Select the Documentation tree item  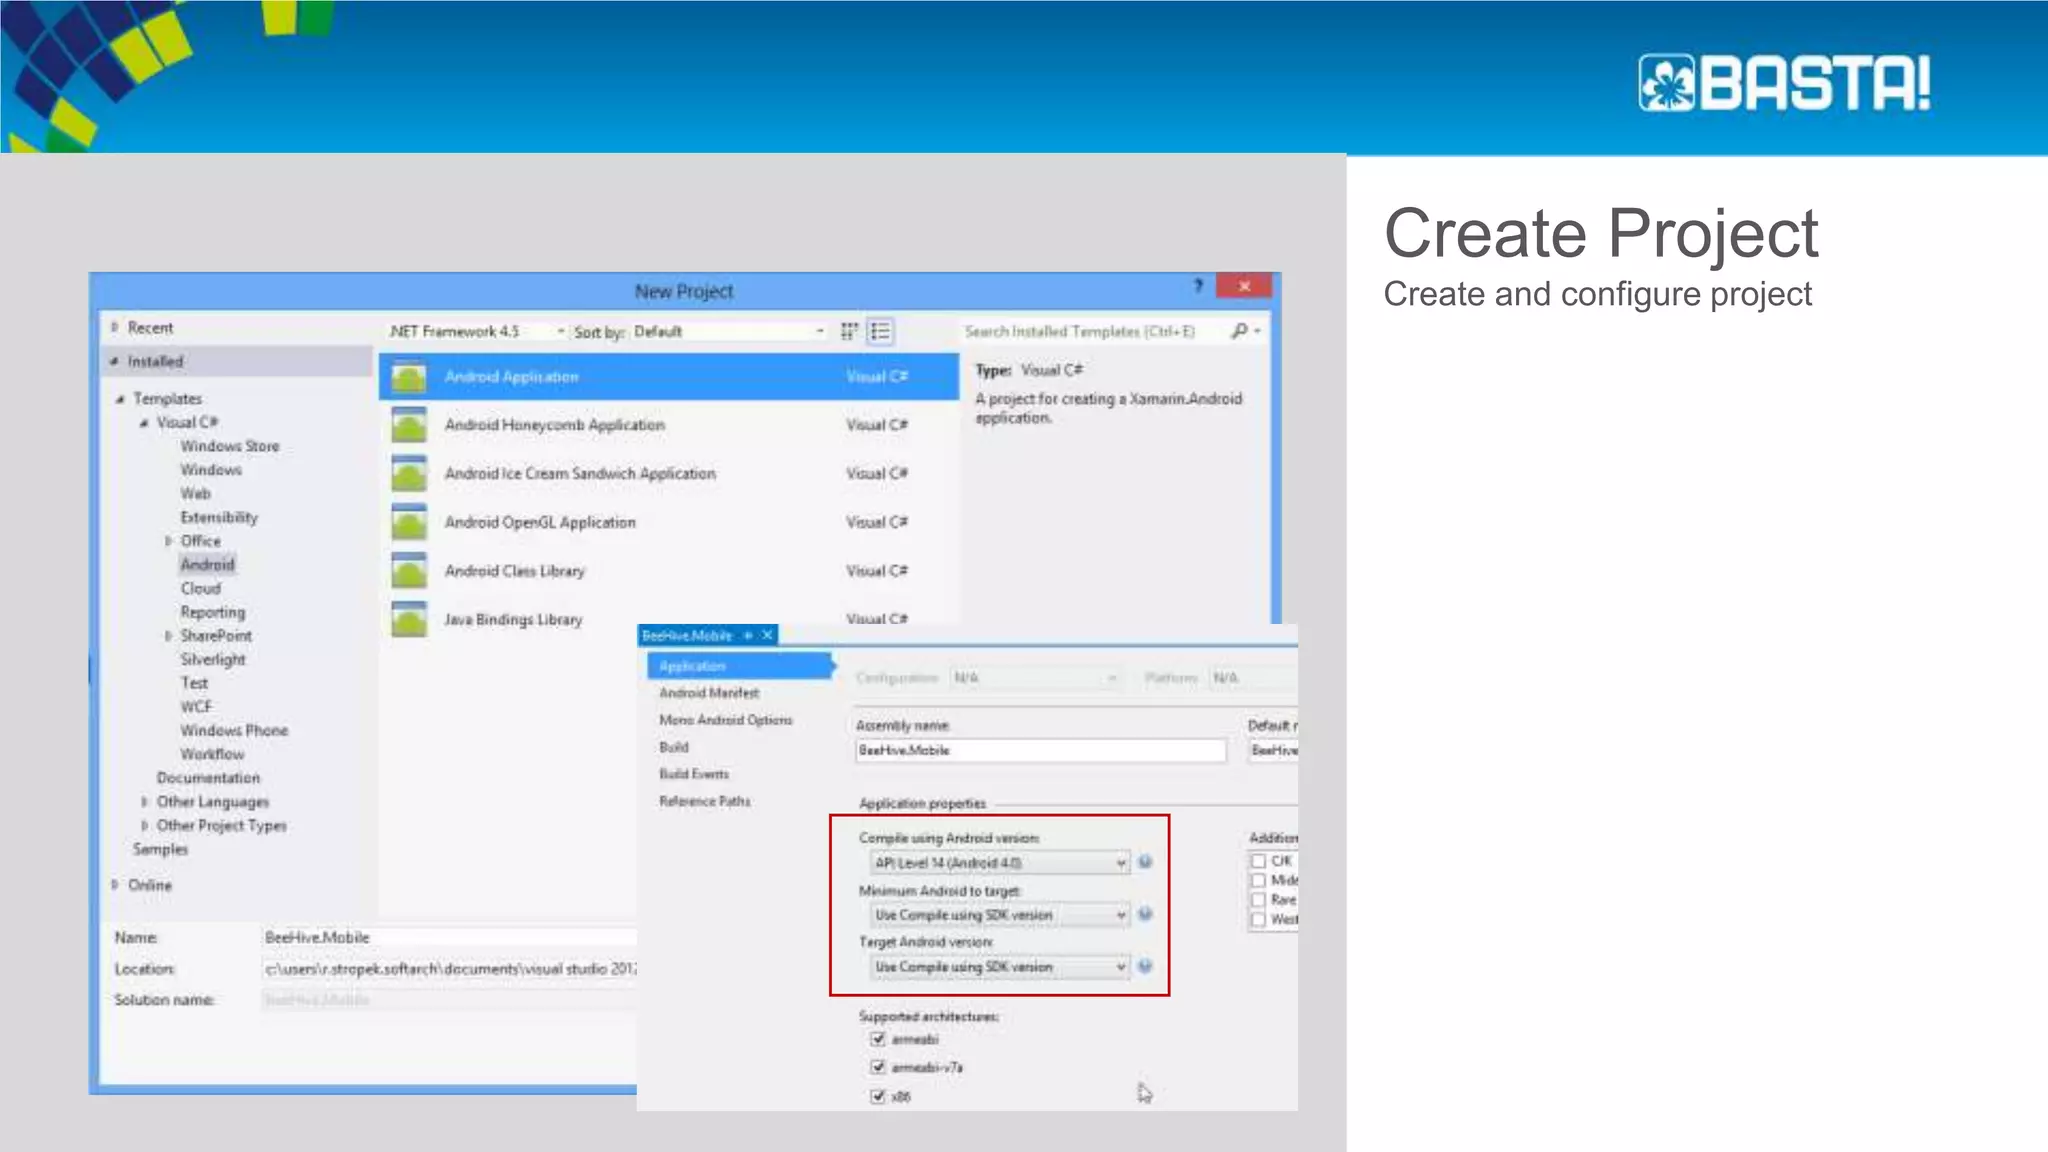[208, 778]
